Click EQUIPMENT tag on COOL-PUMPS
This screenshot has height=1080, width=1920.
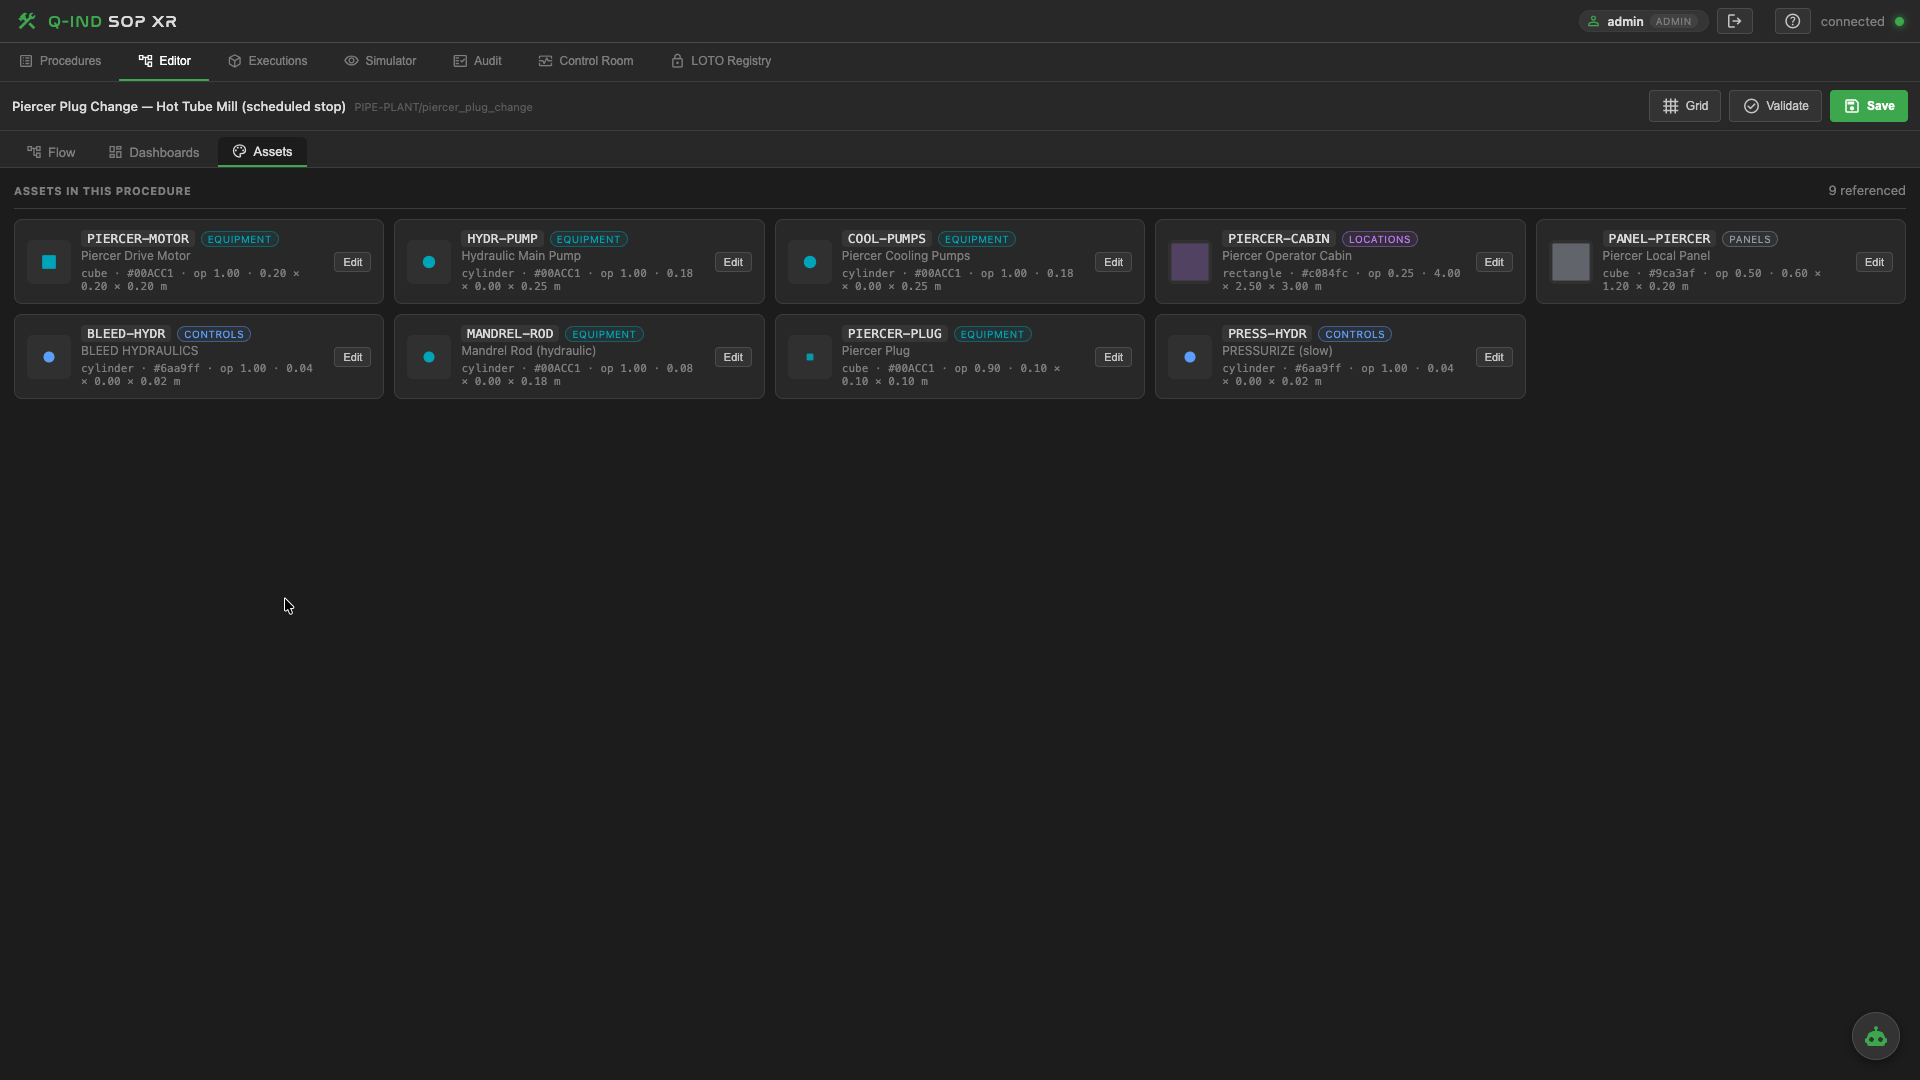pyautogui.click(x=976, y=239)
